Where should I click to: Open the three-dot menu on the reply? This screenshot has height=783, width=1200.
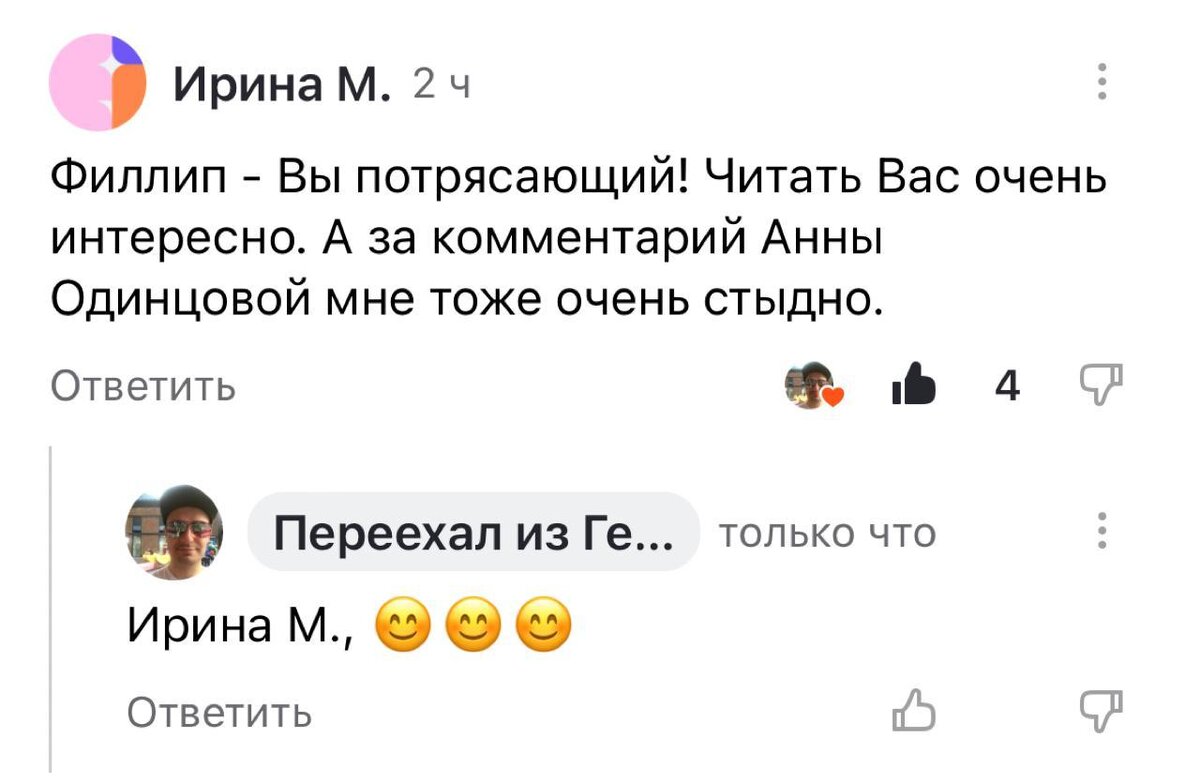(1100, 530)
